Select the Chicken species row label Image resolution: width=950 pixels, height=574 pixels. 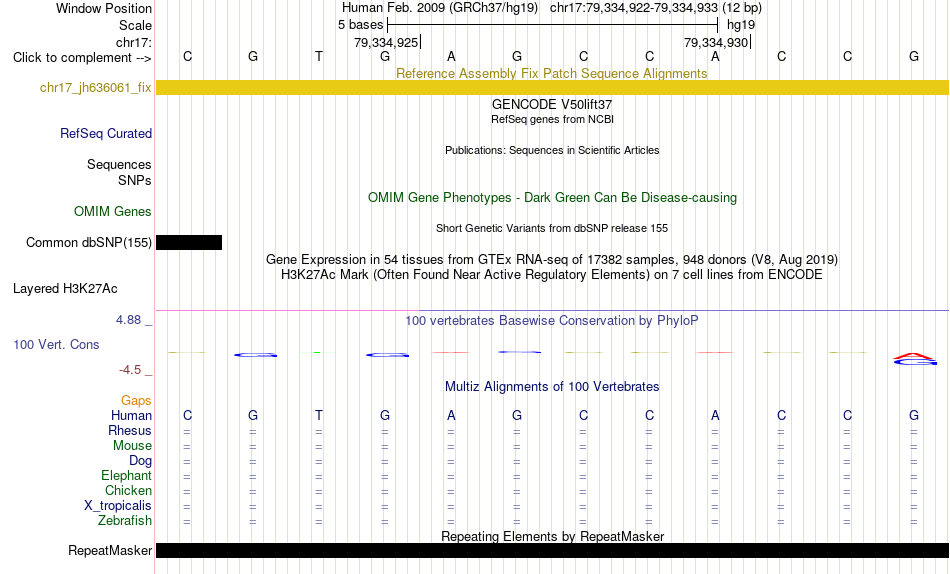pos(128,490)
